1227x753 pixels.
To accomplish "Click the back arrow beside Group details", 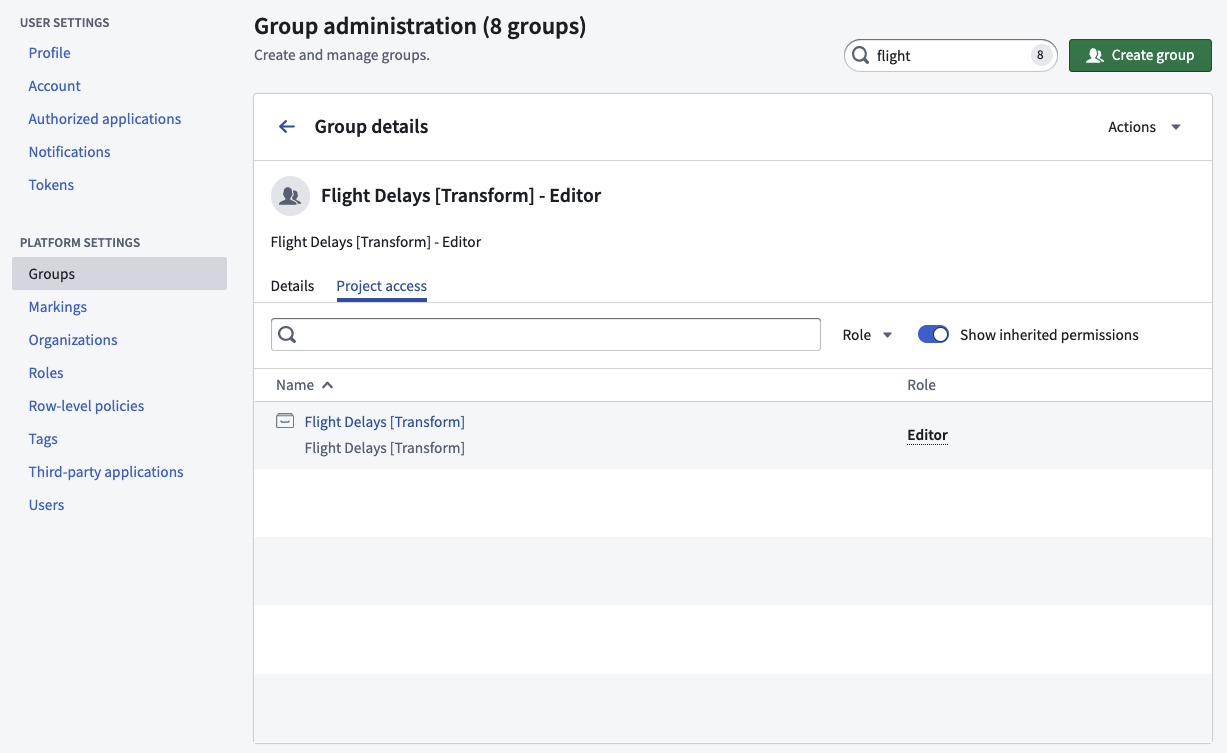I will [x=287, y=126].
